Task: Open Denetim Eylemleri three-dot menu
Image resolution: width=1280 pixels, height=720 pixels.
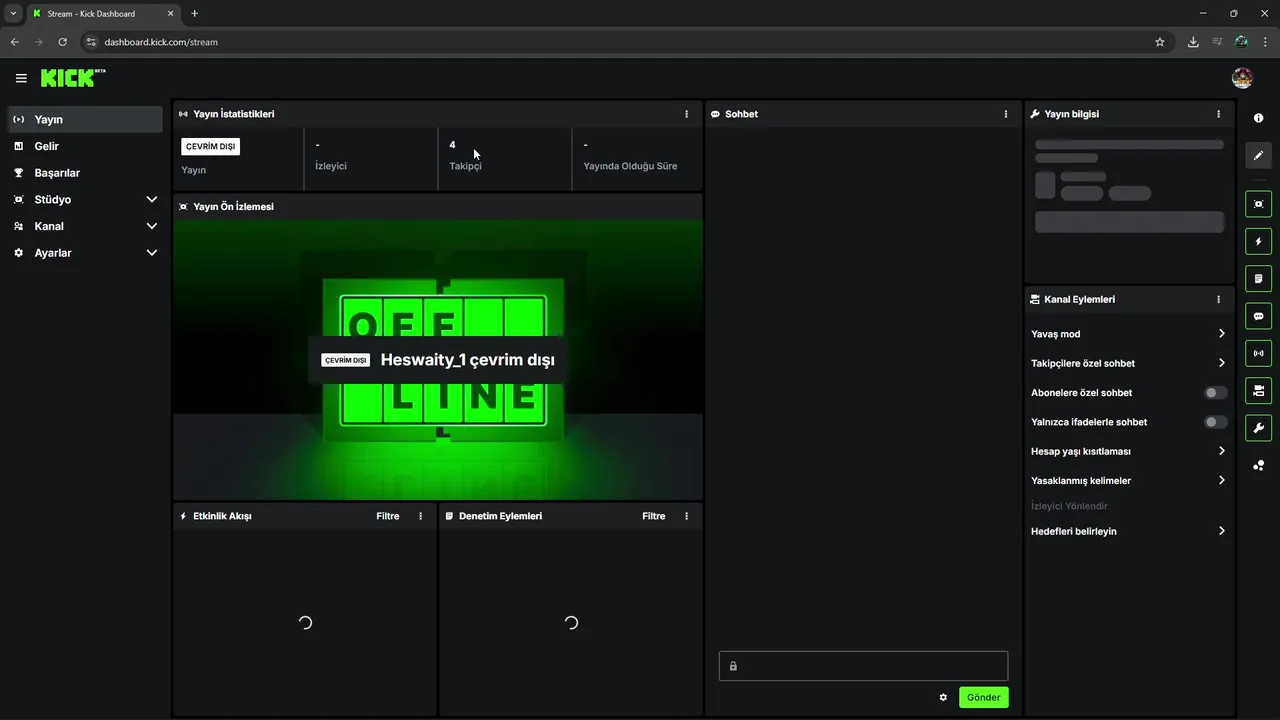Action: click(x=686, y=516)
